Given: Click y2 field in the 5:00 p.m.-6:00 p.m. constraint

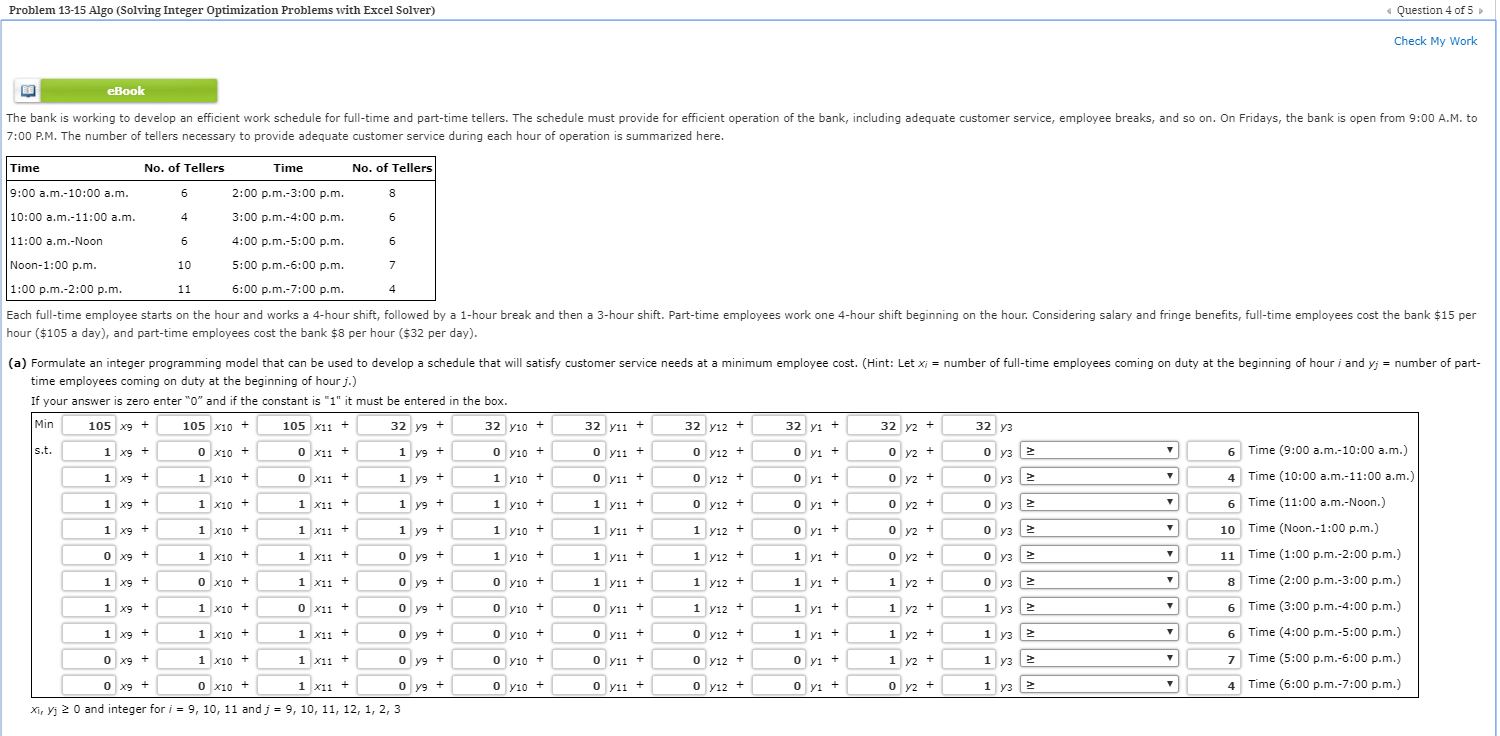Looking at the screenshot, I should tap(874, 659).
